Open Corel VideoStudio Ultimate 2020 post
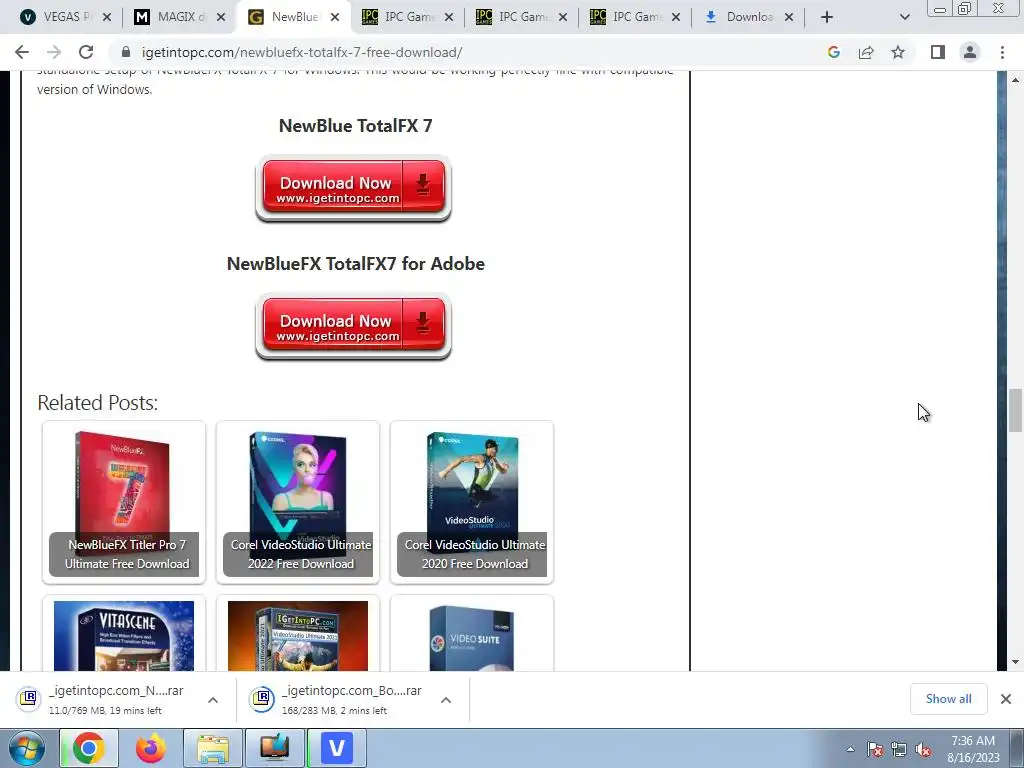 472,502
